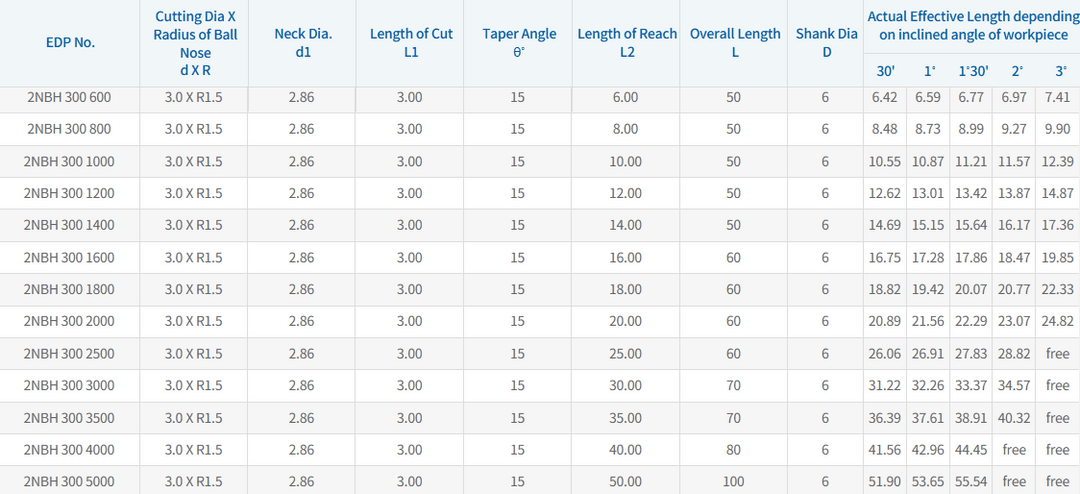Click the Length of Reach L2 header
This screenshot has height=494, width=1080.
click(x=627, y=43)
